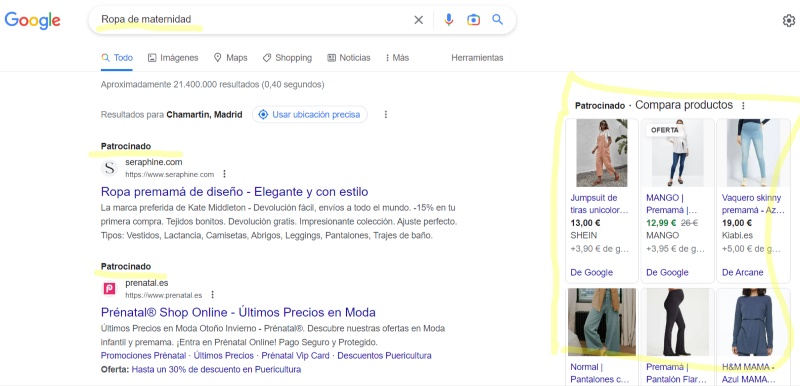Open 'Prénatal® Shop Online' result
Screen dimensions: 800x386
238,312
